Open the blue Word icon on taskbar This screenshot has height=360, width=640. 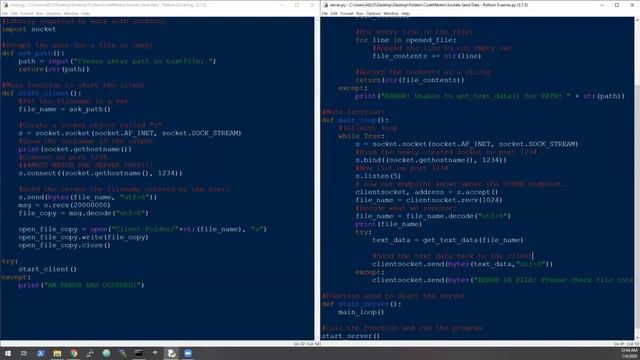[41, 353]
